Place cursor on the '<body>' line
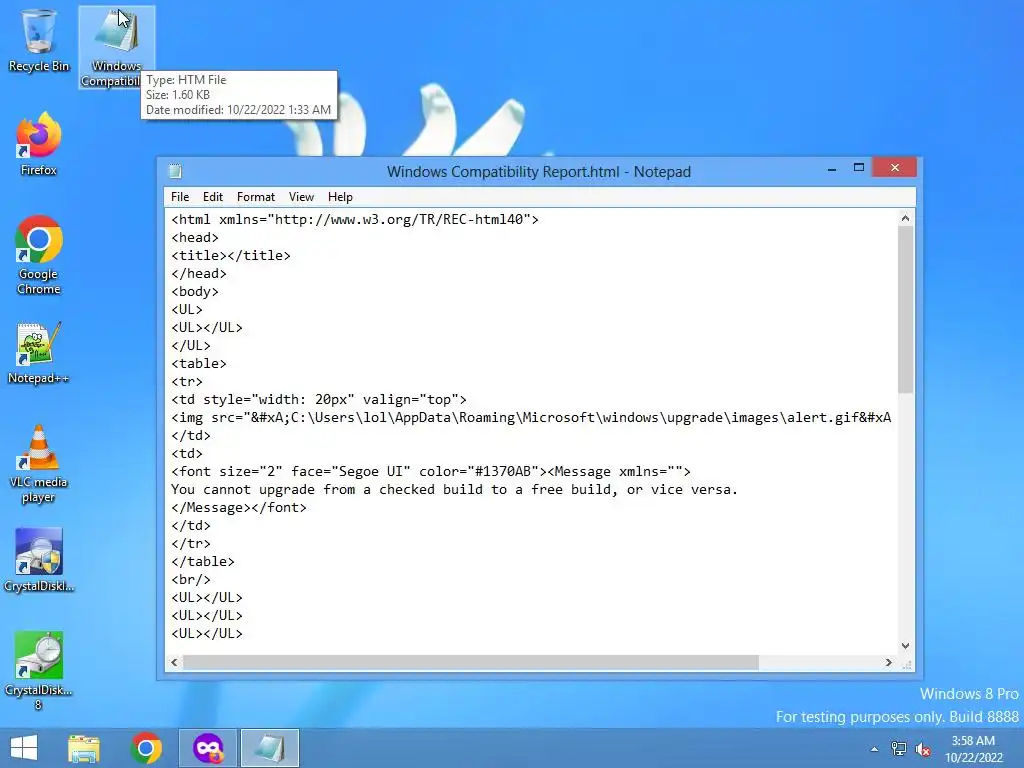1024x768 pixels. point(195,291)
